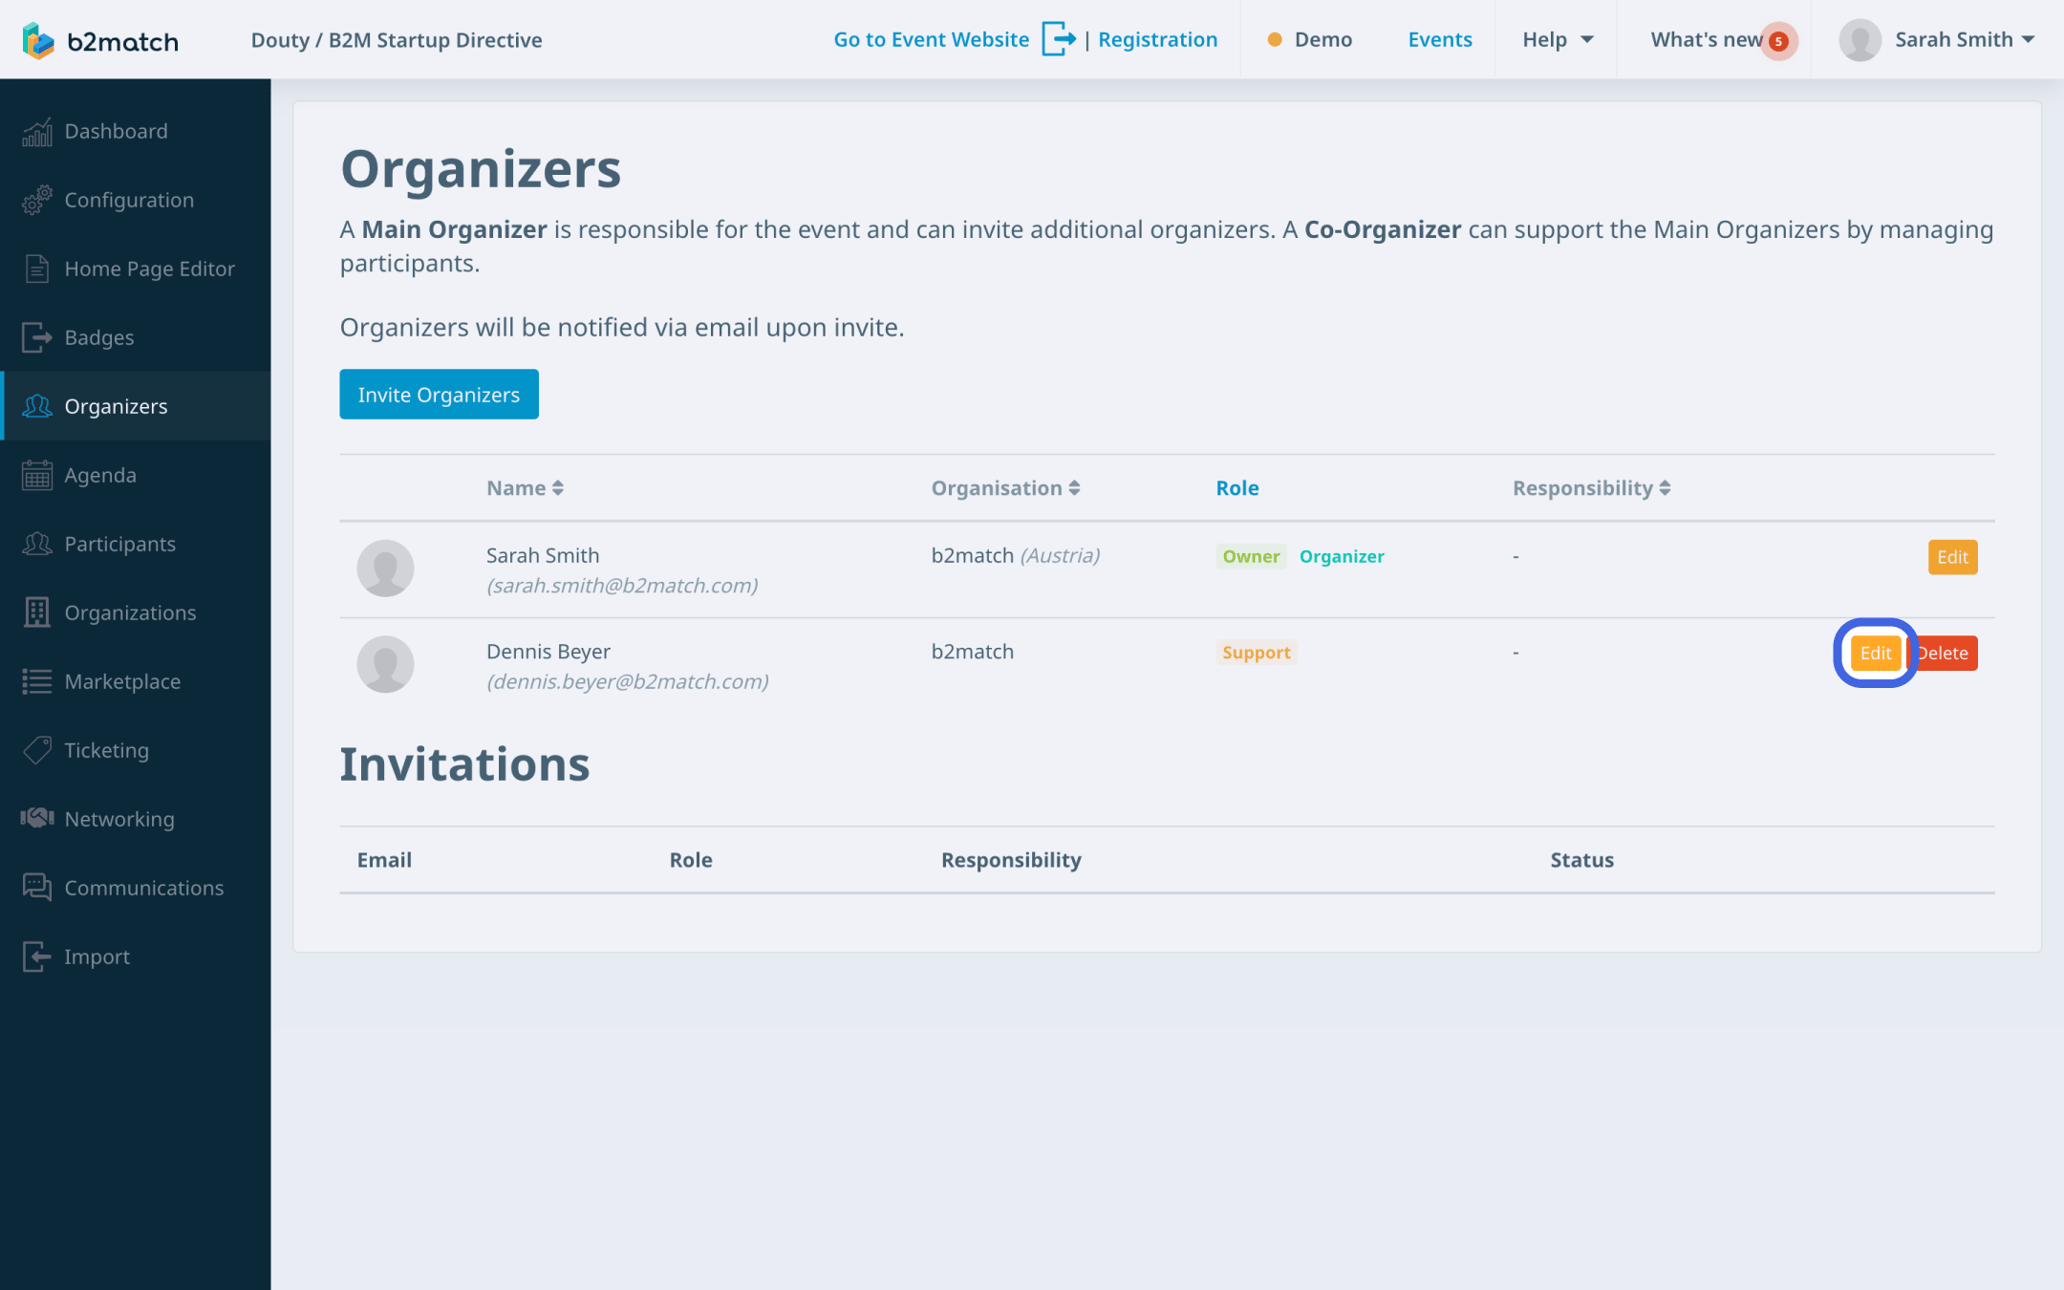Screen dimensions: 2064x1290
Task: Open the Sarah Smith account dropdown
Action: 1934,39
